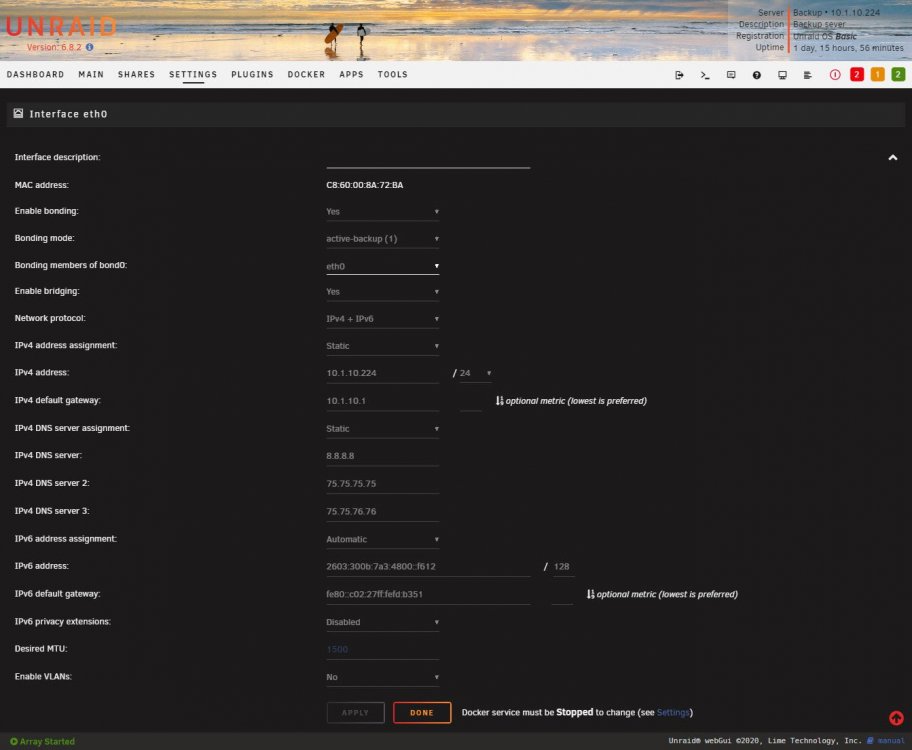Click the MAC address value C8:60:00:8A:72:BA
This screenshot has width=912, height=750.
click(365, 185)
